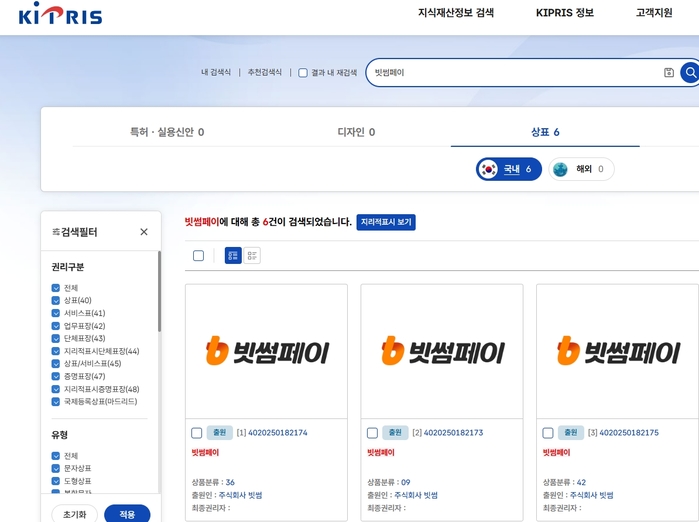Click 상품분류 09 link
The image size is (699, 522).
click(406, 482)
